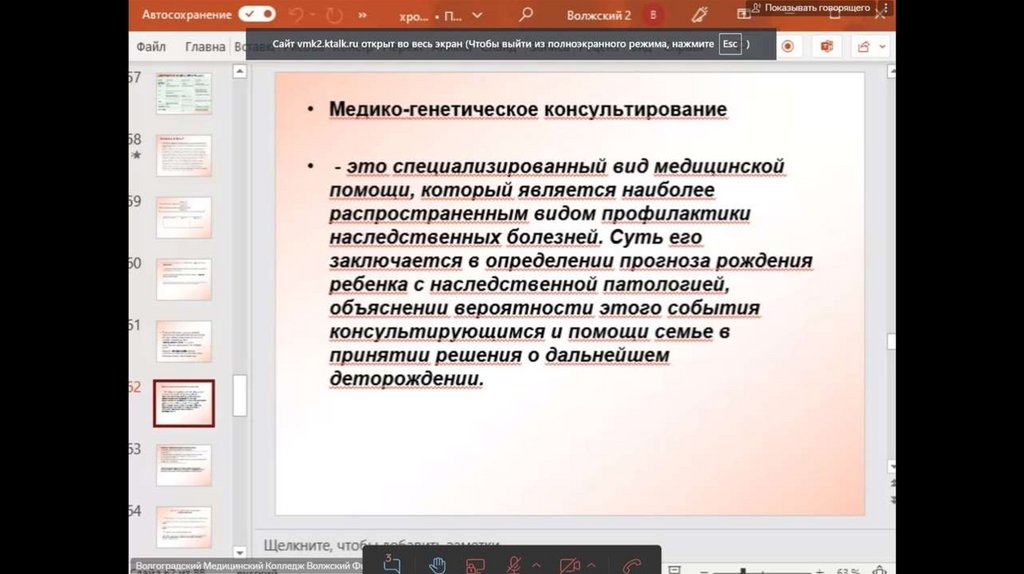Expand the quick access toolbar chevrons
Image resolution: width=1024 pixels, height=574 pixels.
tap(361, 16)
